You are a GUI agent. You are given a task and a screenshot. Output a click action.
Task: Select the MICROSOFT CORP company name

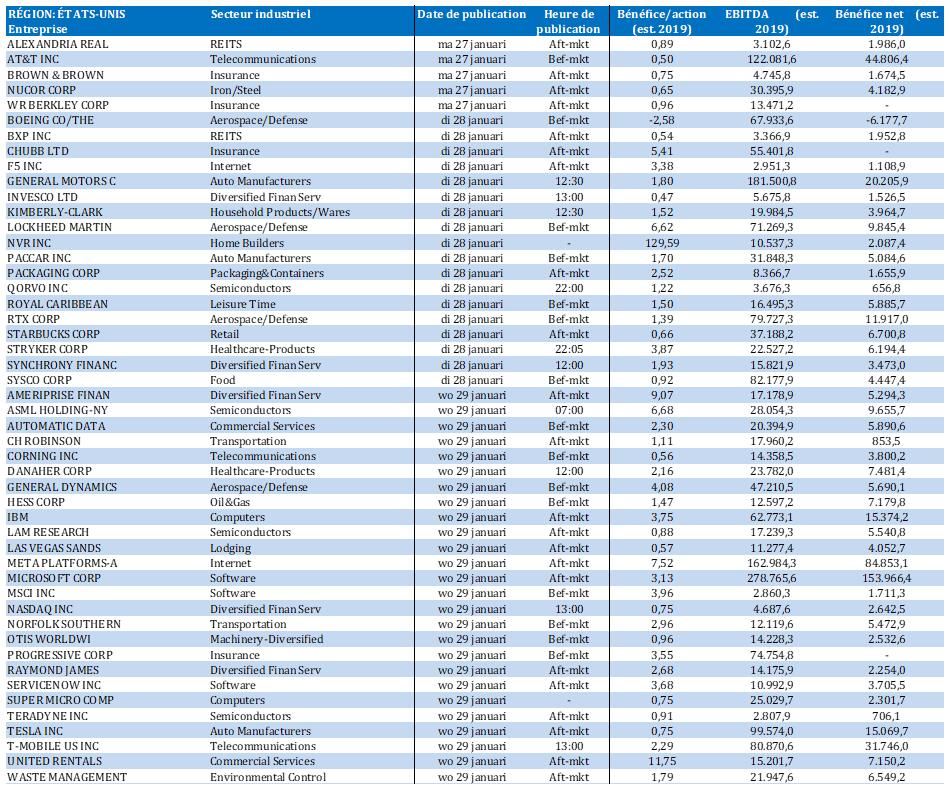click(x=54, y=579)
